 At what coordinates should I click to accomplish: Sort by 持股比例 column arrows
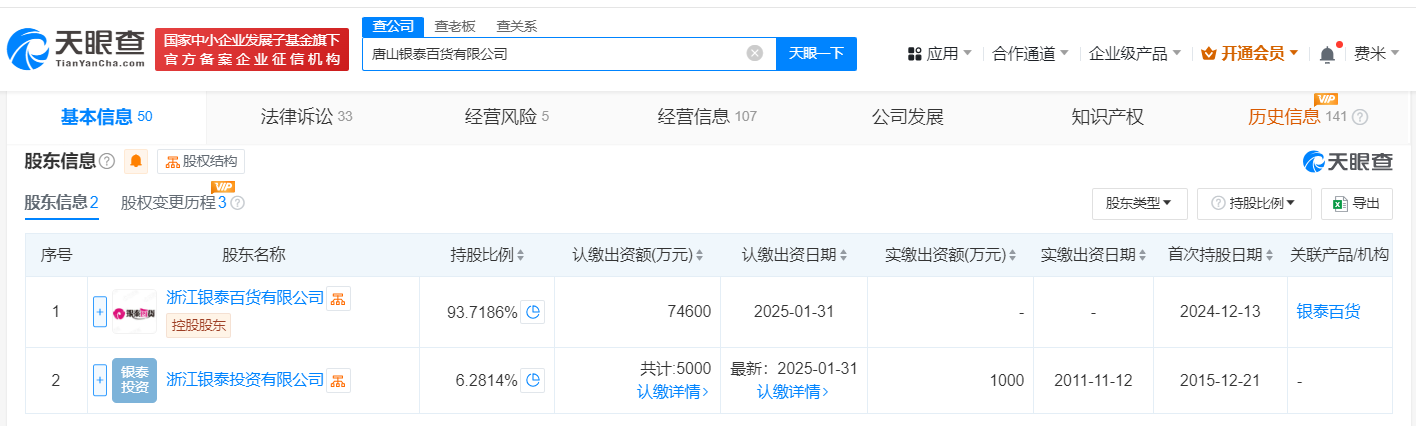(520, 255)
